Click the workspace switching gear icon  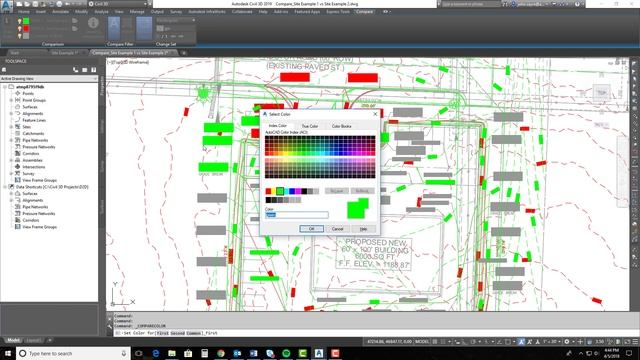[x=567, y=341]
